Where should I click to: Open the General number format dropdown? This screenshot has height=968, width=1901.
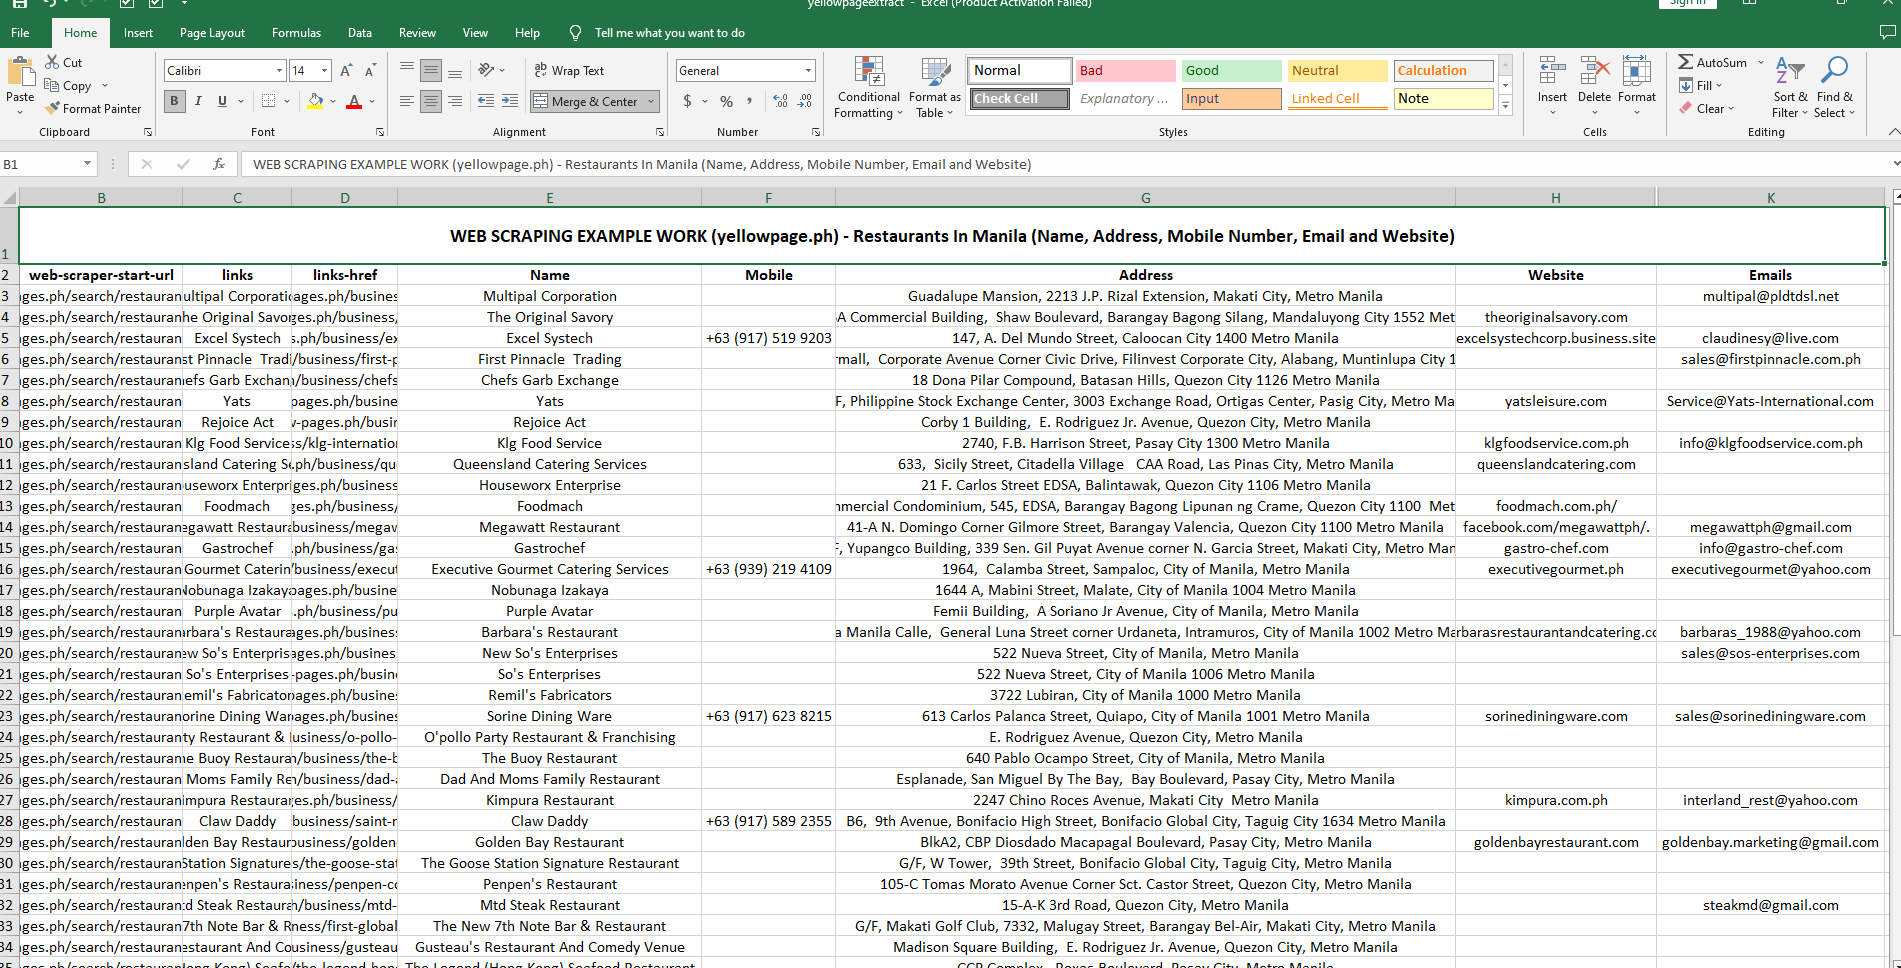tap(808, 70)
